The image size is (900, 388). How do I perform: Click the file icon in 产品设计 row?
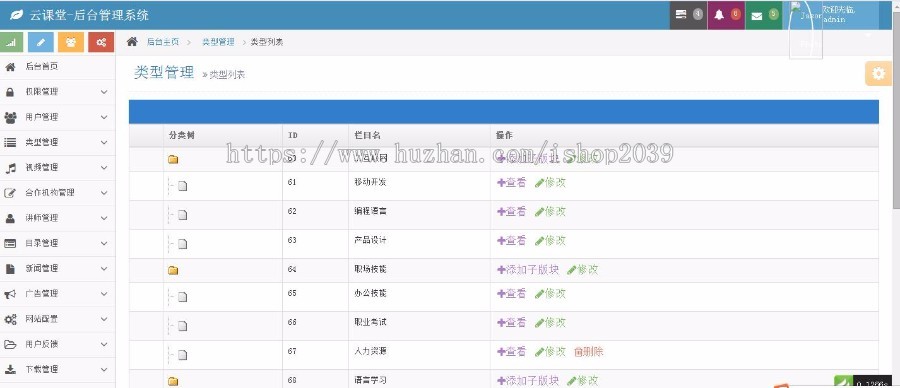[183, 244]
